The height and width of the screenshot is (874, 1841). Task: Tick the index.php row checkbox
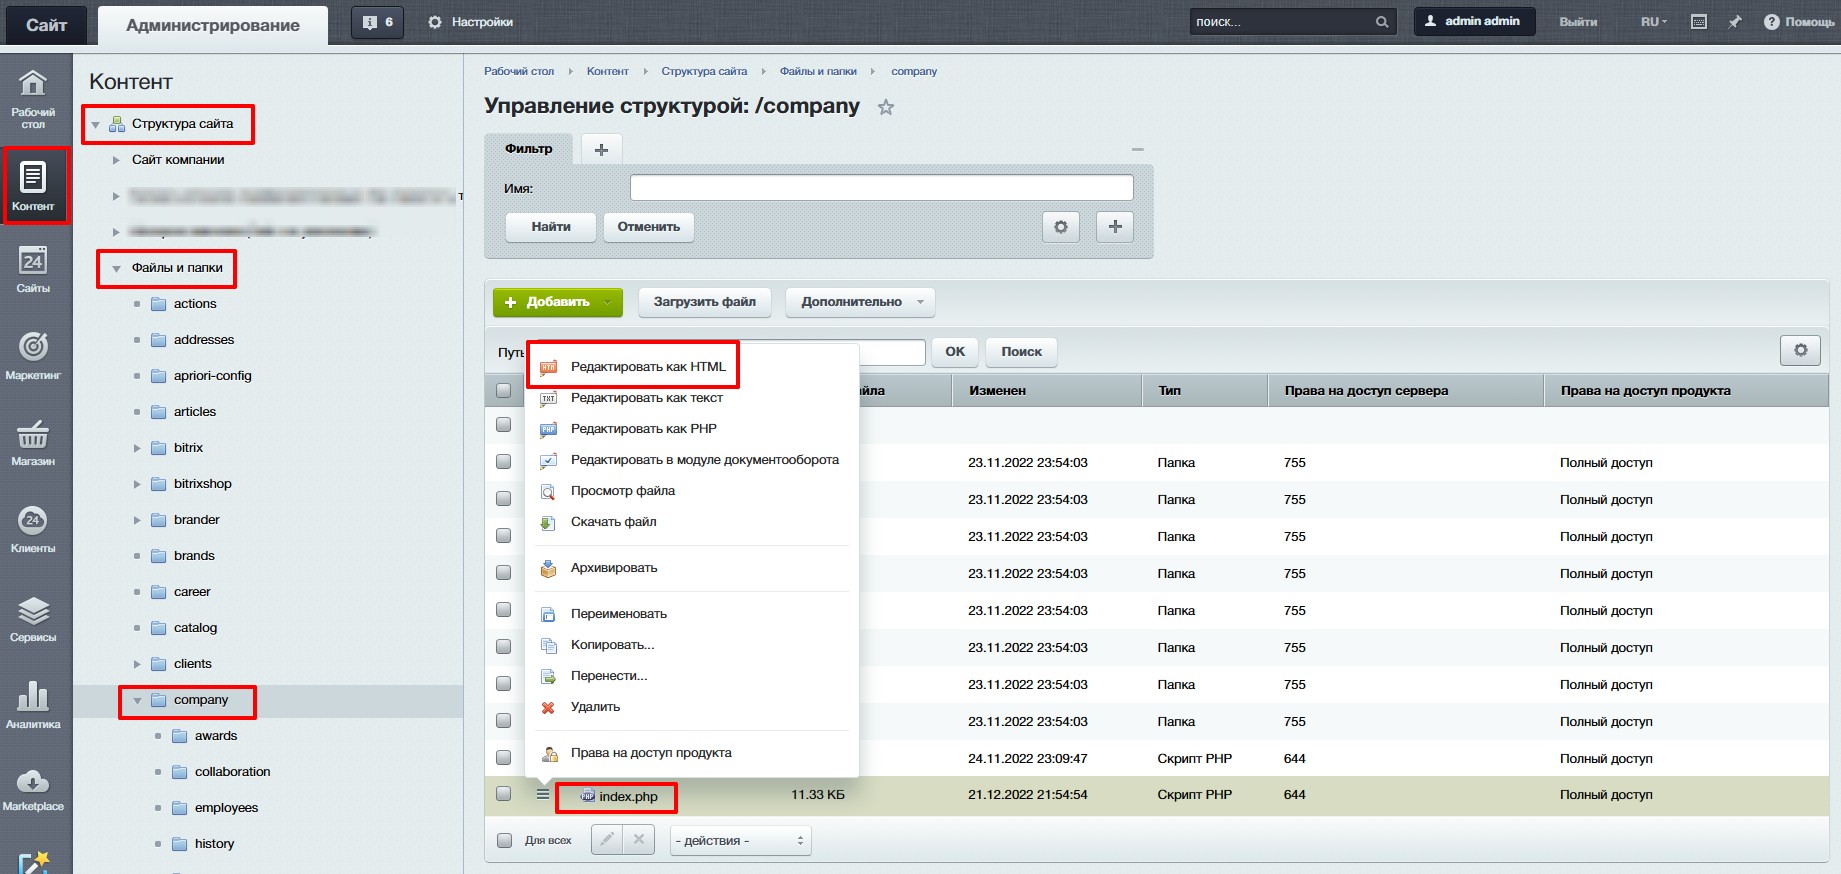point(504,794)
